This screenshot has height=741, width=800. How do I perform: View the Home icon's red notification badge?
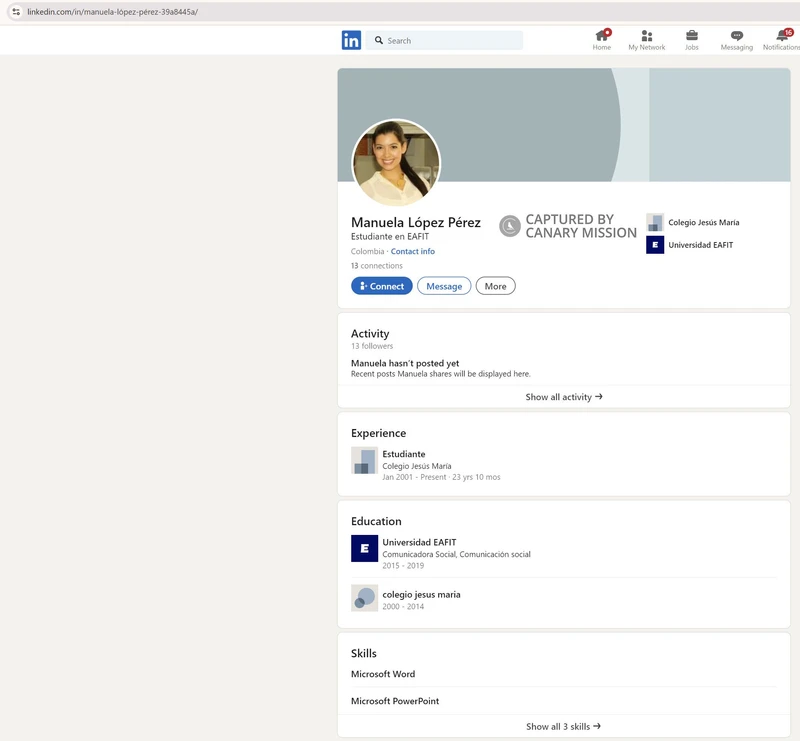pos(608,30)
